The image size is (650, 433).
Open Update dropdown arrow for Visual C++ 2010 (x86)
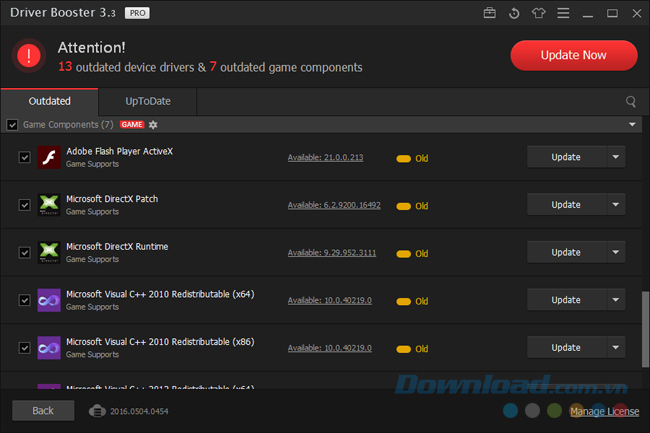[x=616, y=348]
